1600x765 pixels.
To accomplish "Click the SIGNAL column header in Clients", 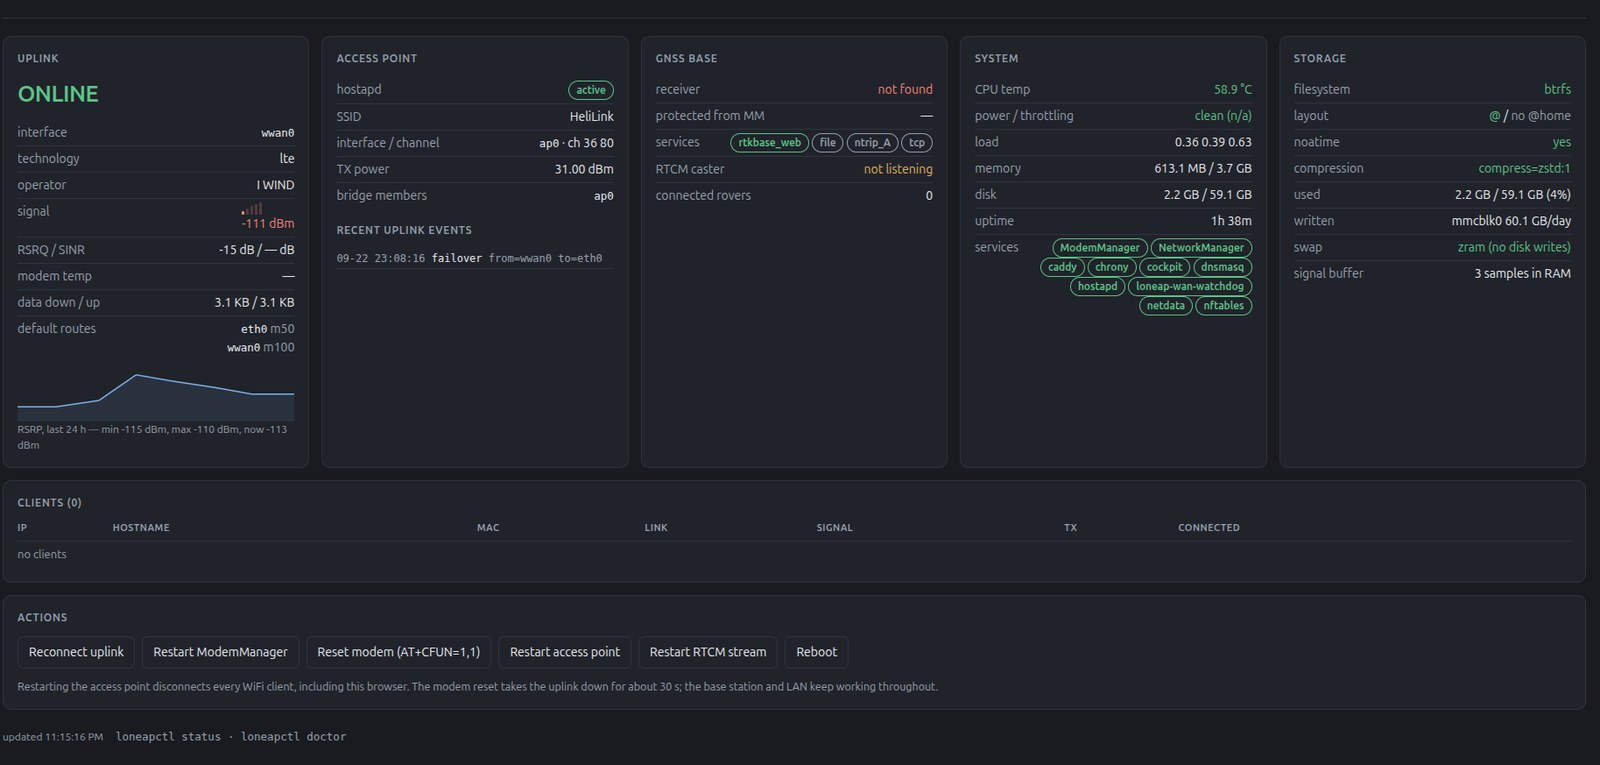I will (x=834, y=528).
